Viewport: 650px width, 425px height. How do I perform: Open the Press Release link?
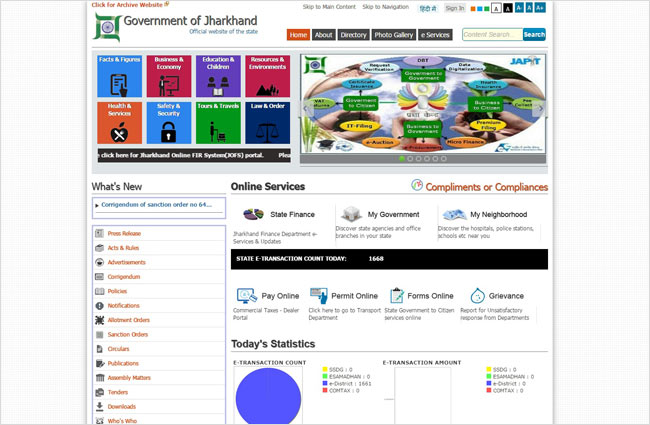pos(124,233)
